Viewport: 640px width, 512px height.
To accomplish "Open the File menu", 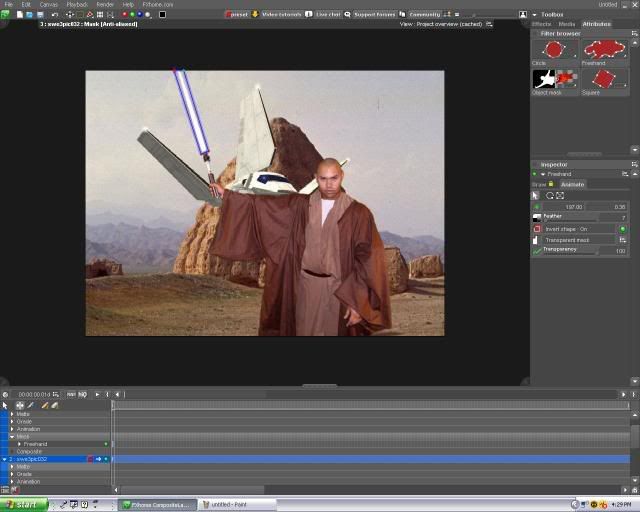I will (x=9, y=4).
